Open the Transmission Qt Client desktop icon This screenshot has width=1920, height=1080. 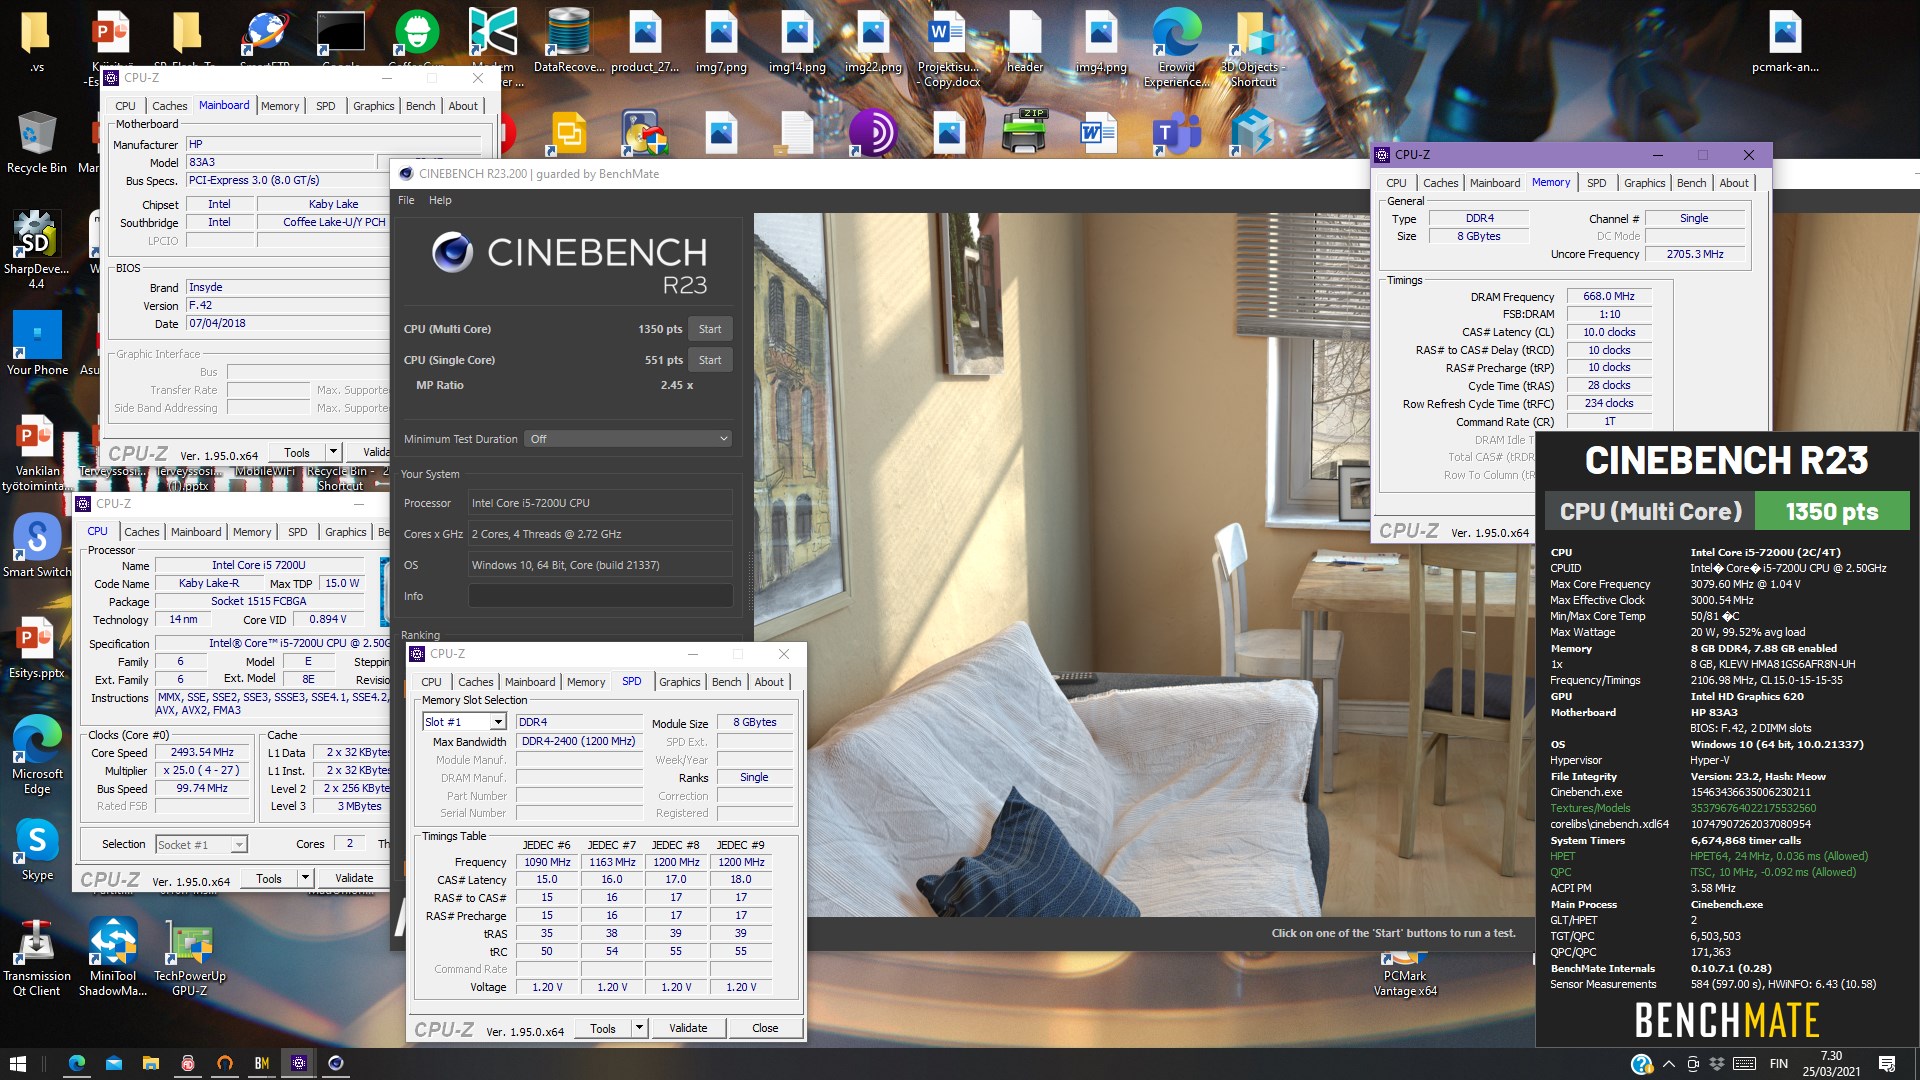click(37, 958)
